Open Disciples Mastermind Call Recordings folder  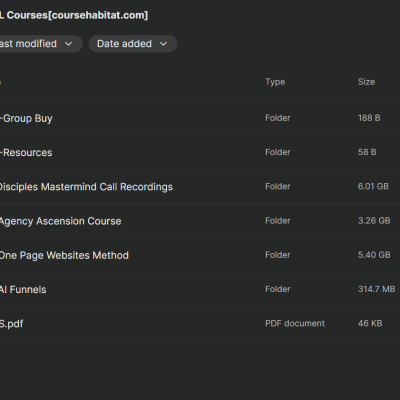pyautogui.click(x=86, y=187)
